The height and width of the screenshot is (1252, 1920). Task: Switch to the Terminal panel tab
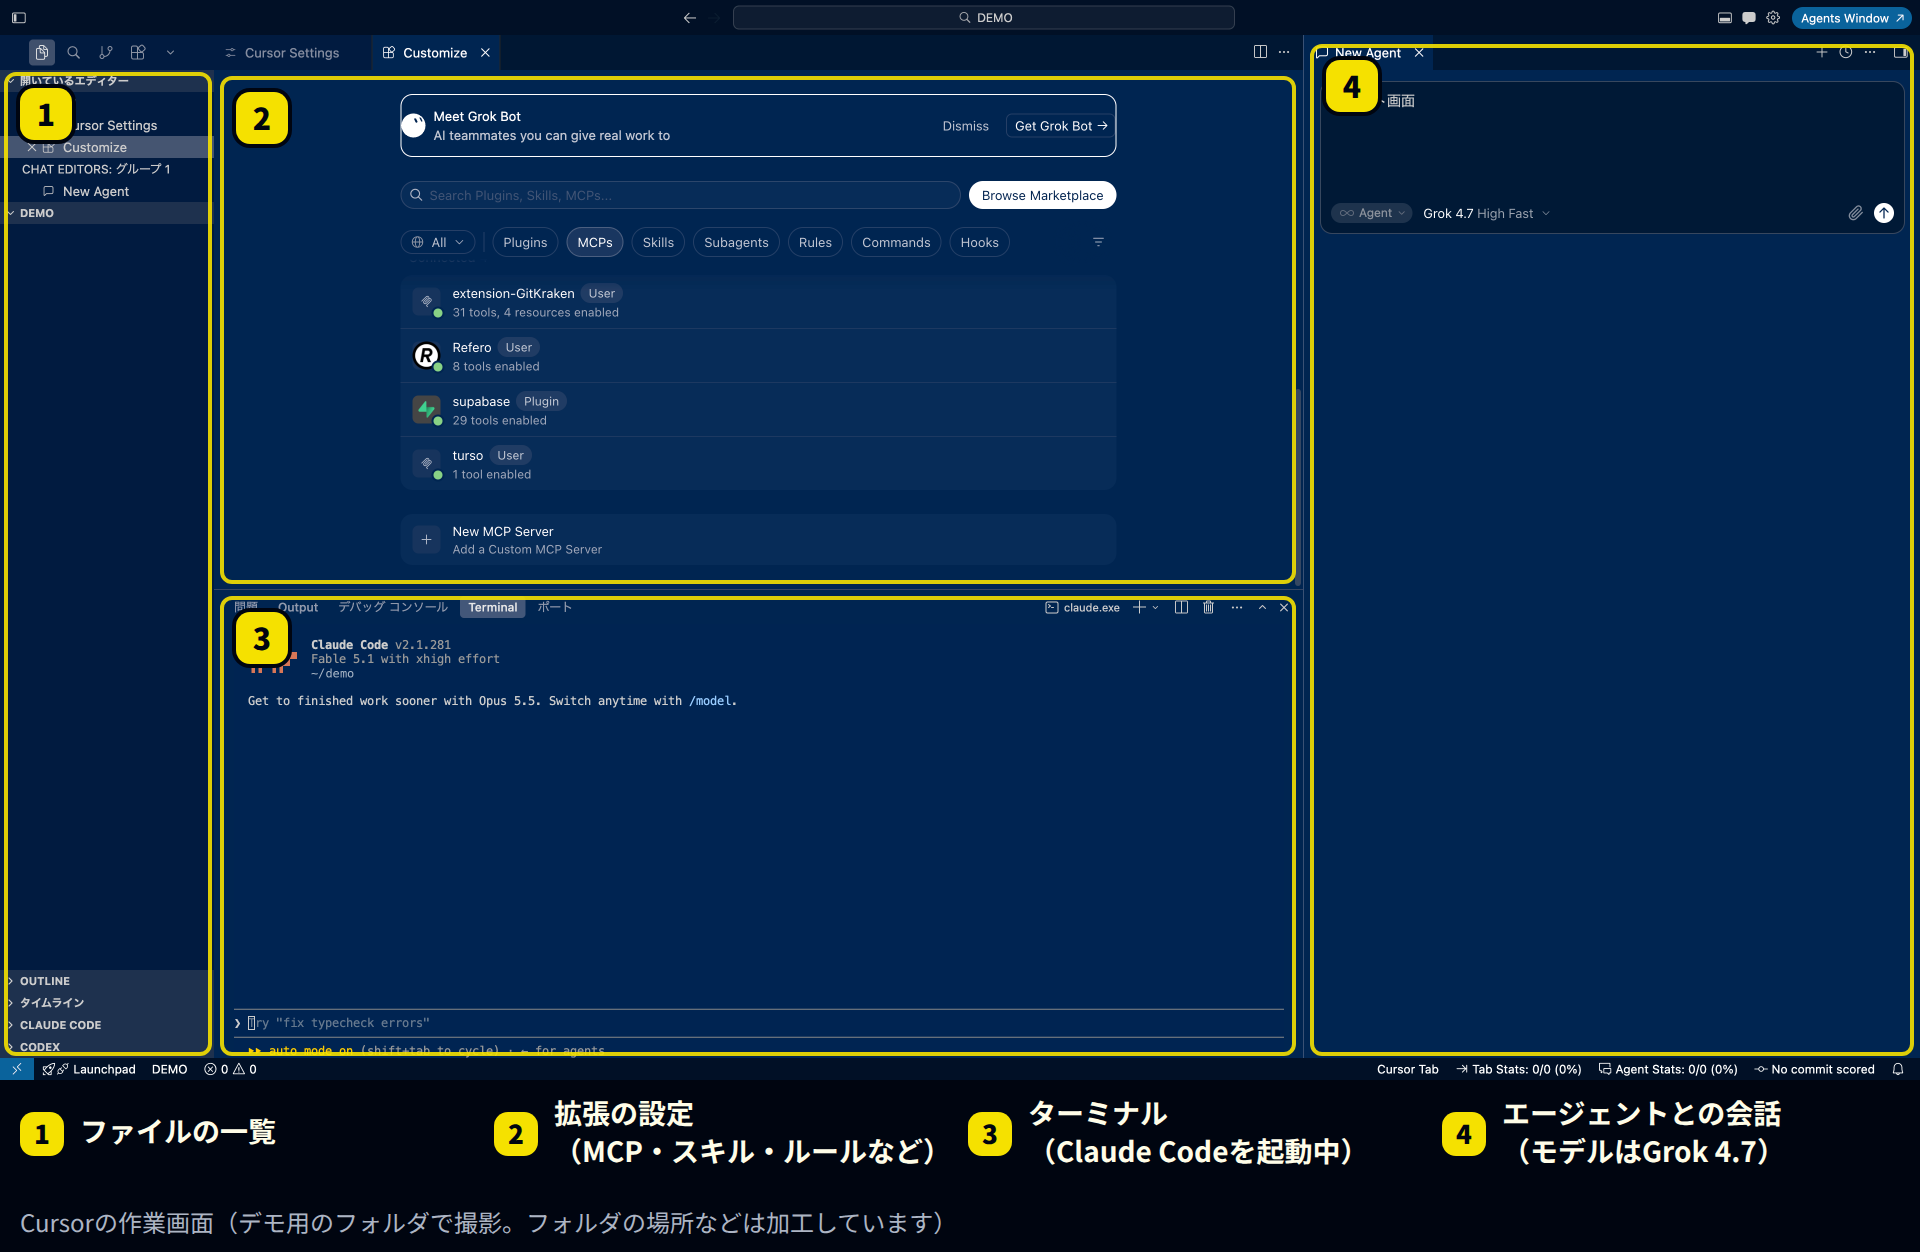tap(493, 607)
